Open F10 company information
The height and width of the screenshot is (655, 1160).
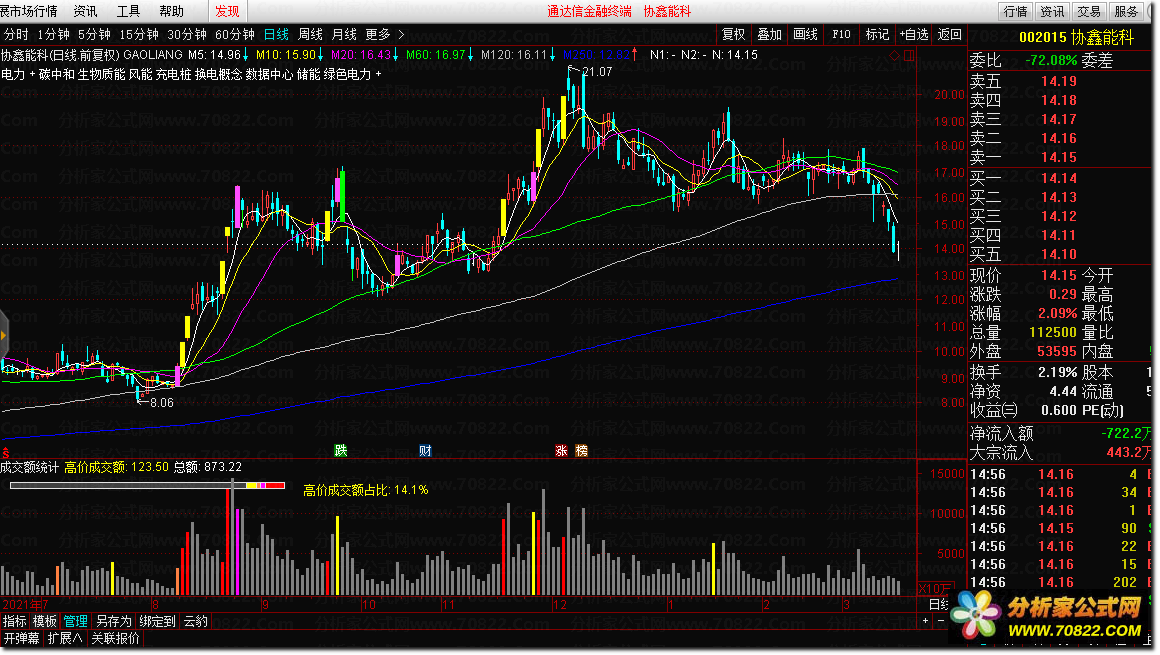pos(841,35)
